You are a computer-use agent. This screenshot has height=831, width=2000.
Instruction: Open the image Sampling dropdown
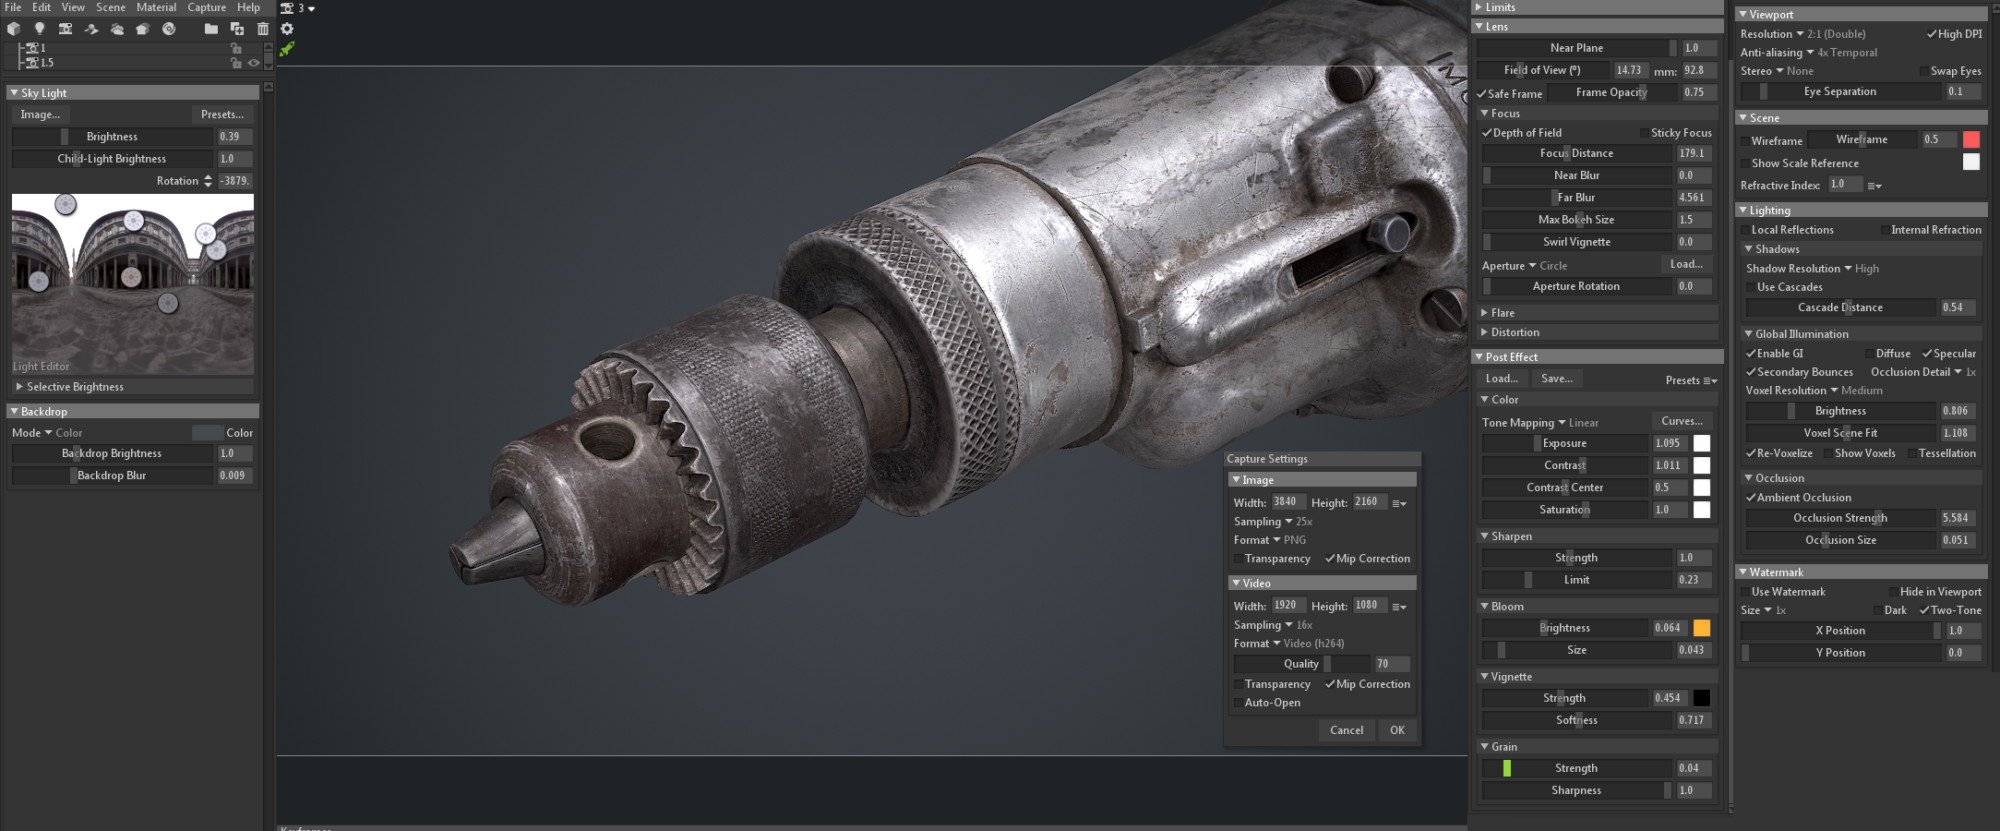1273,522
